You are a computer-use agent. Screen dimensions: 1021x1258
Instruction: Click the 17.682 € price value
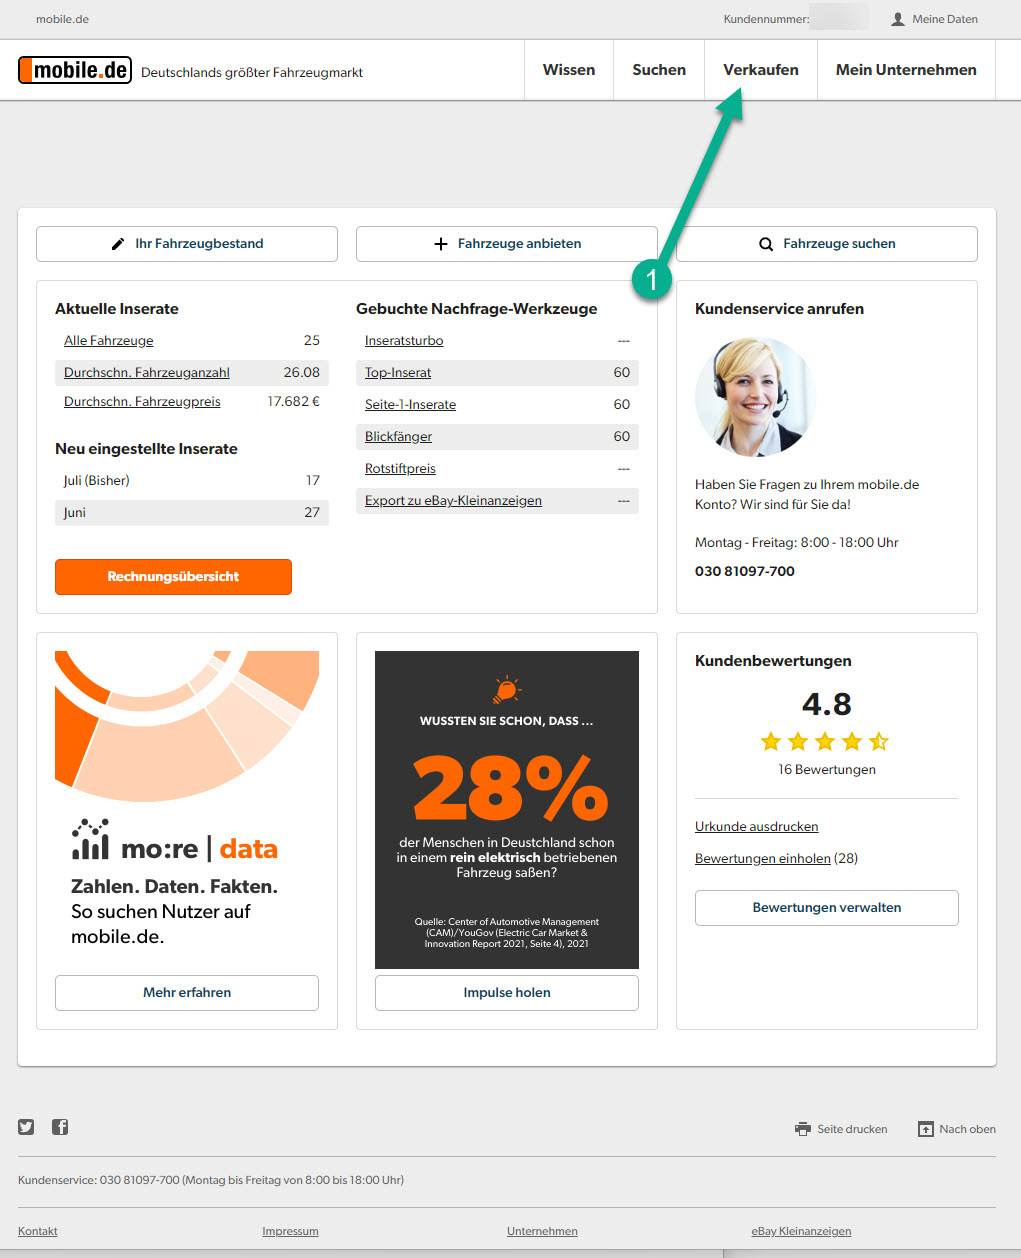pos(293,402)
